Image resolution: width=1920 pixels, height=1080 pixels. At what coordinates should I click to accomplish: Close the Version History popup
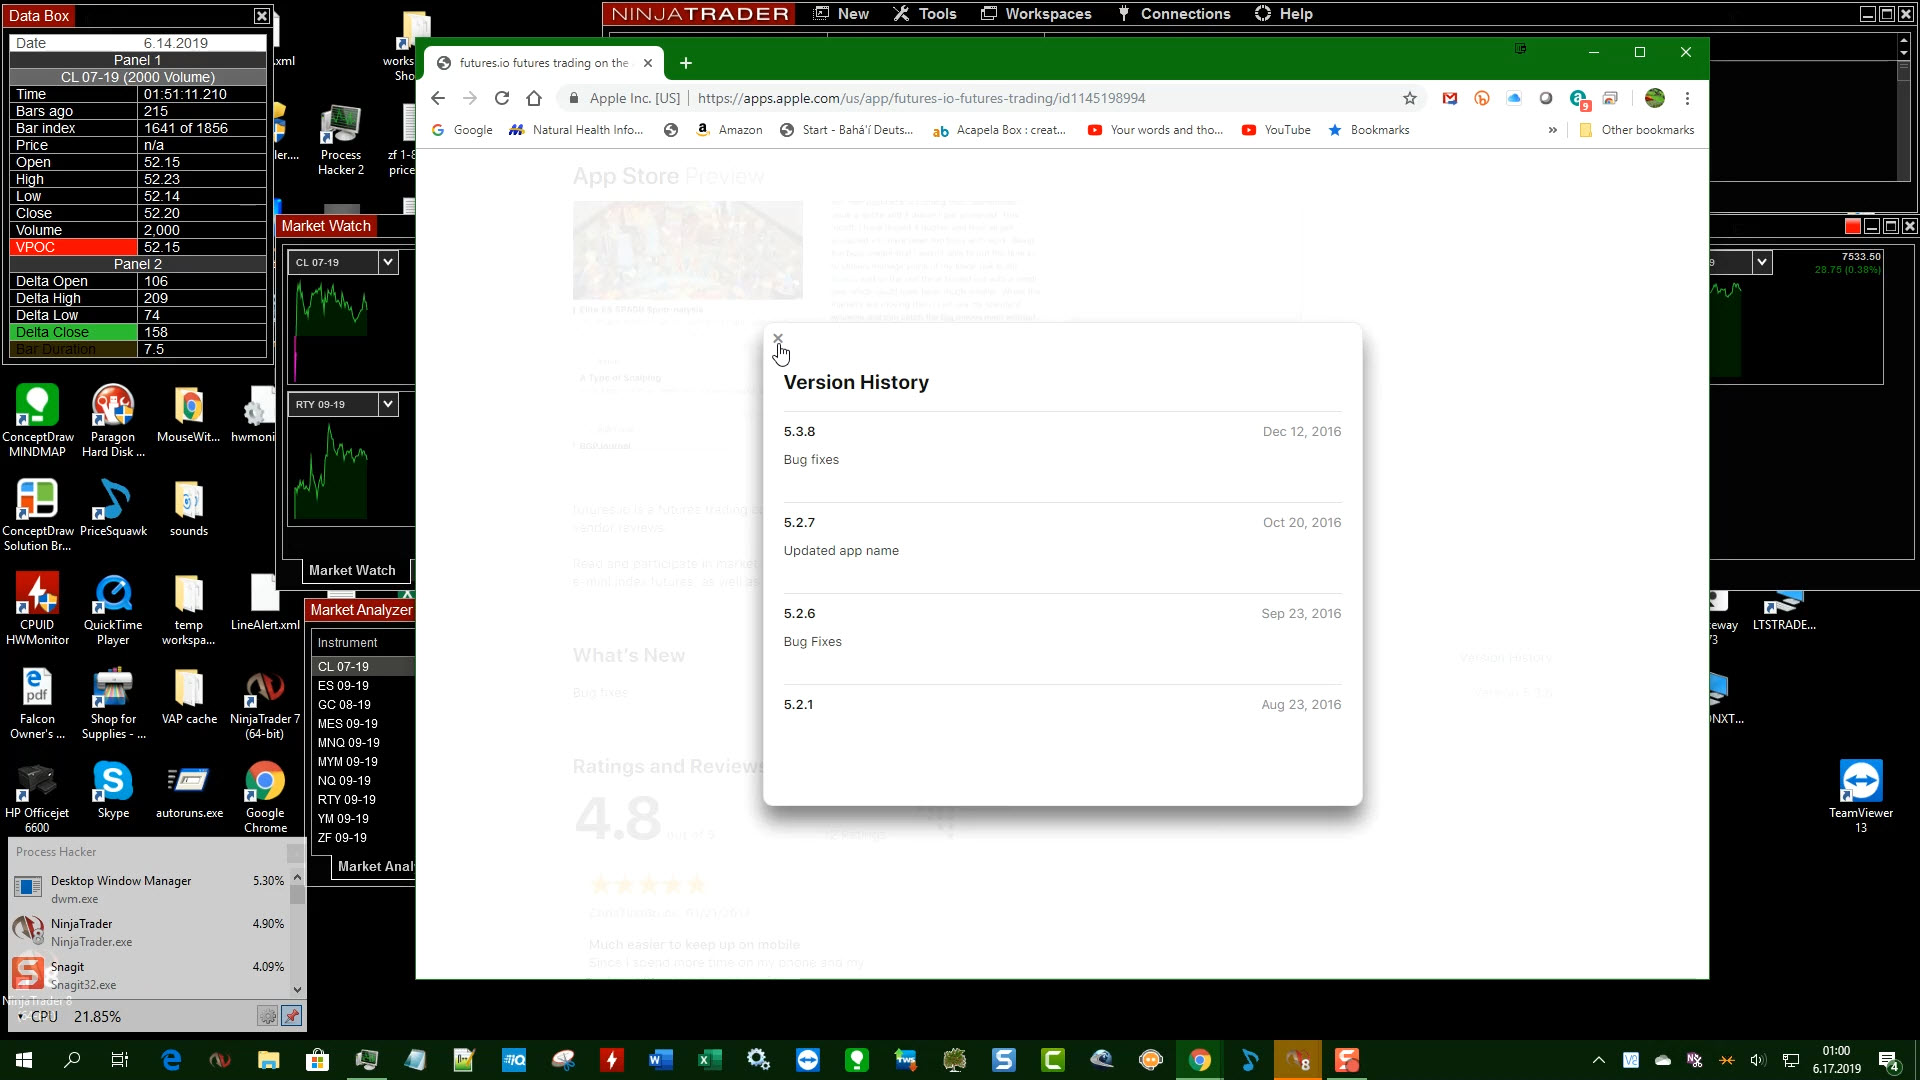click(778, 339)
